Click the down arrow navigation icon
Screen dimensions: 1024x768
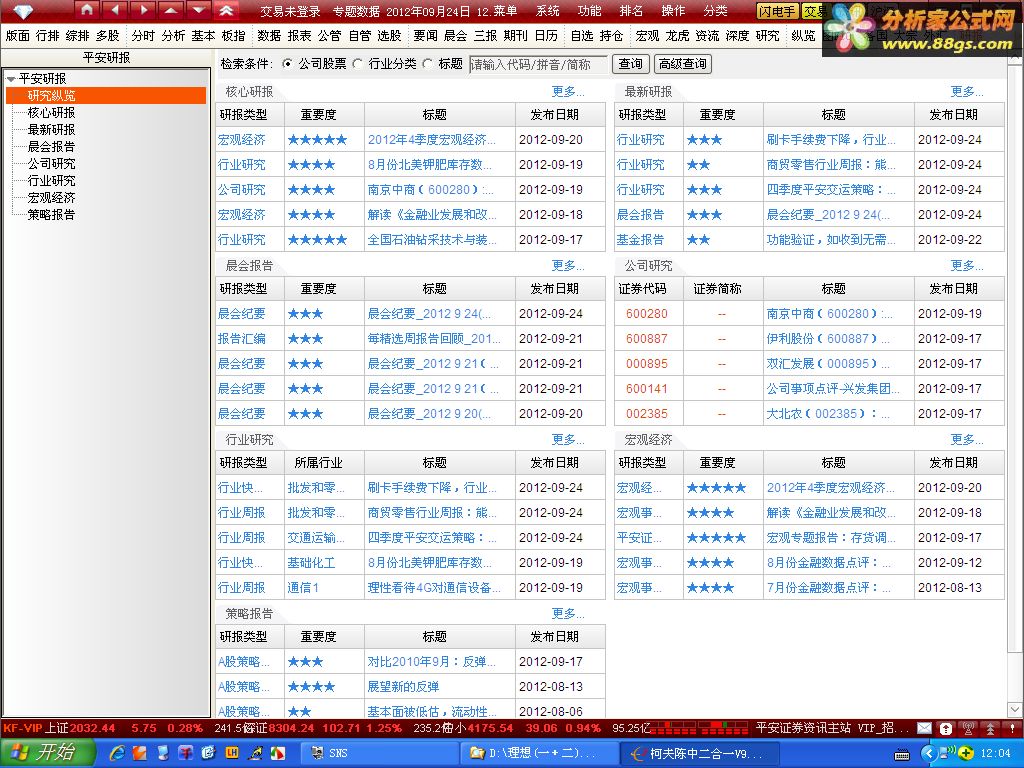(x=199, y=10)
